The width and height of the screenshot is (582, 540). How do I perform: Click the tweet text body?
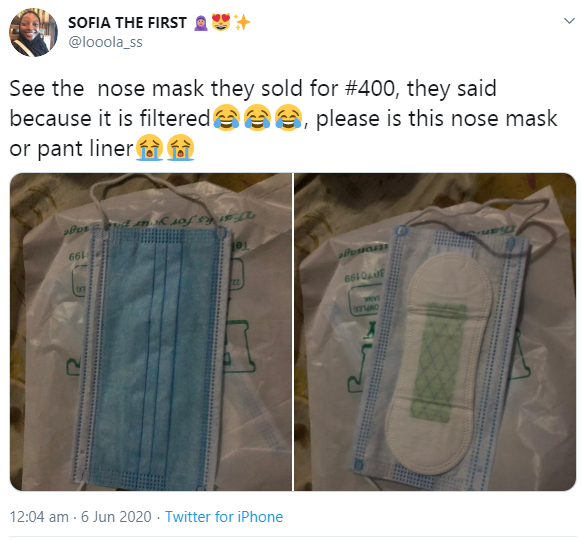coord(284,119)
